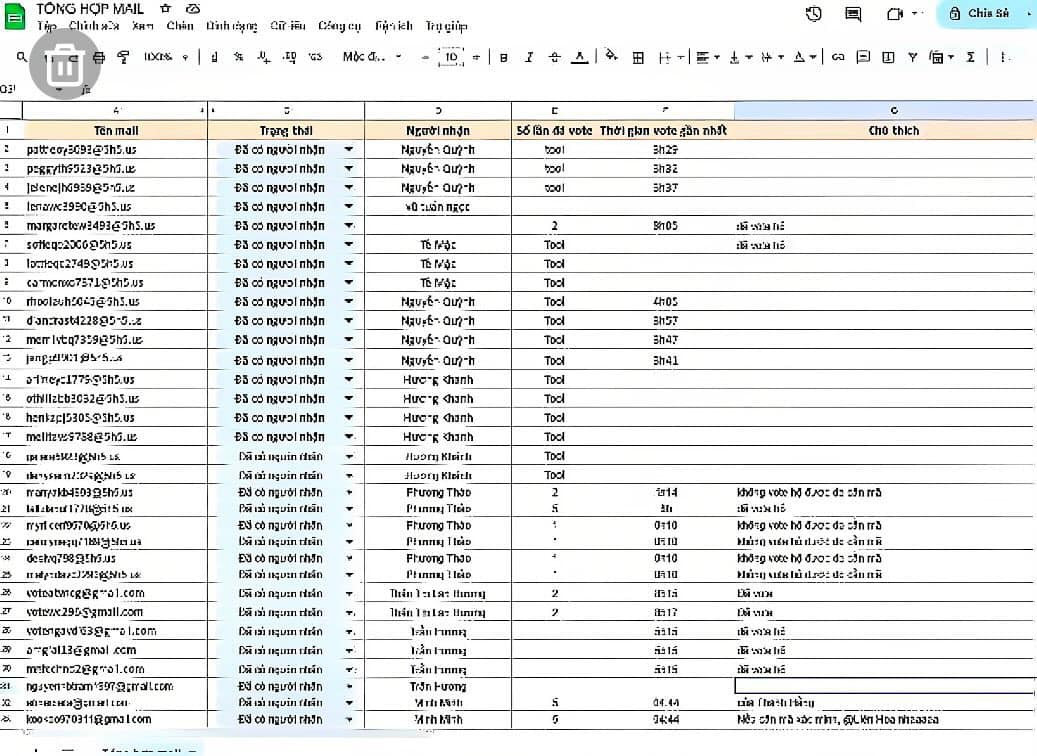Image resolution: width=1037 pixels, height=756 pixels.
Task: Click the borders icon in toolbar
Action: [x=638, y=58]
